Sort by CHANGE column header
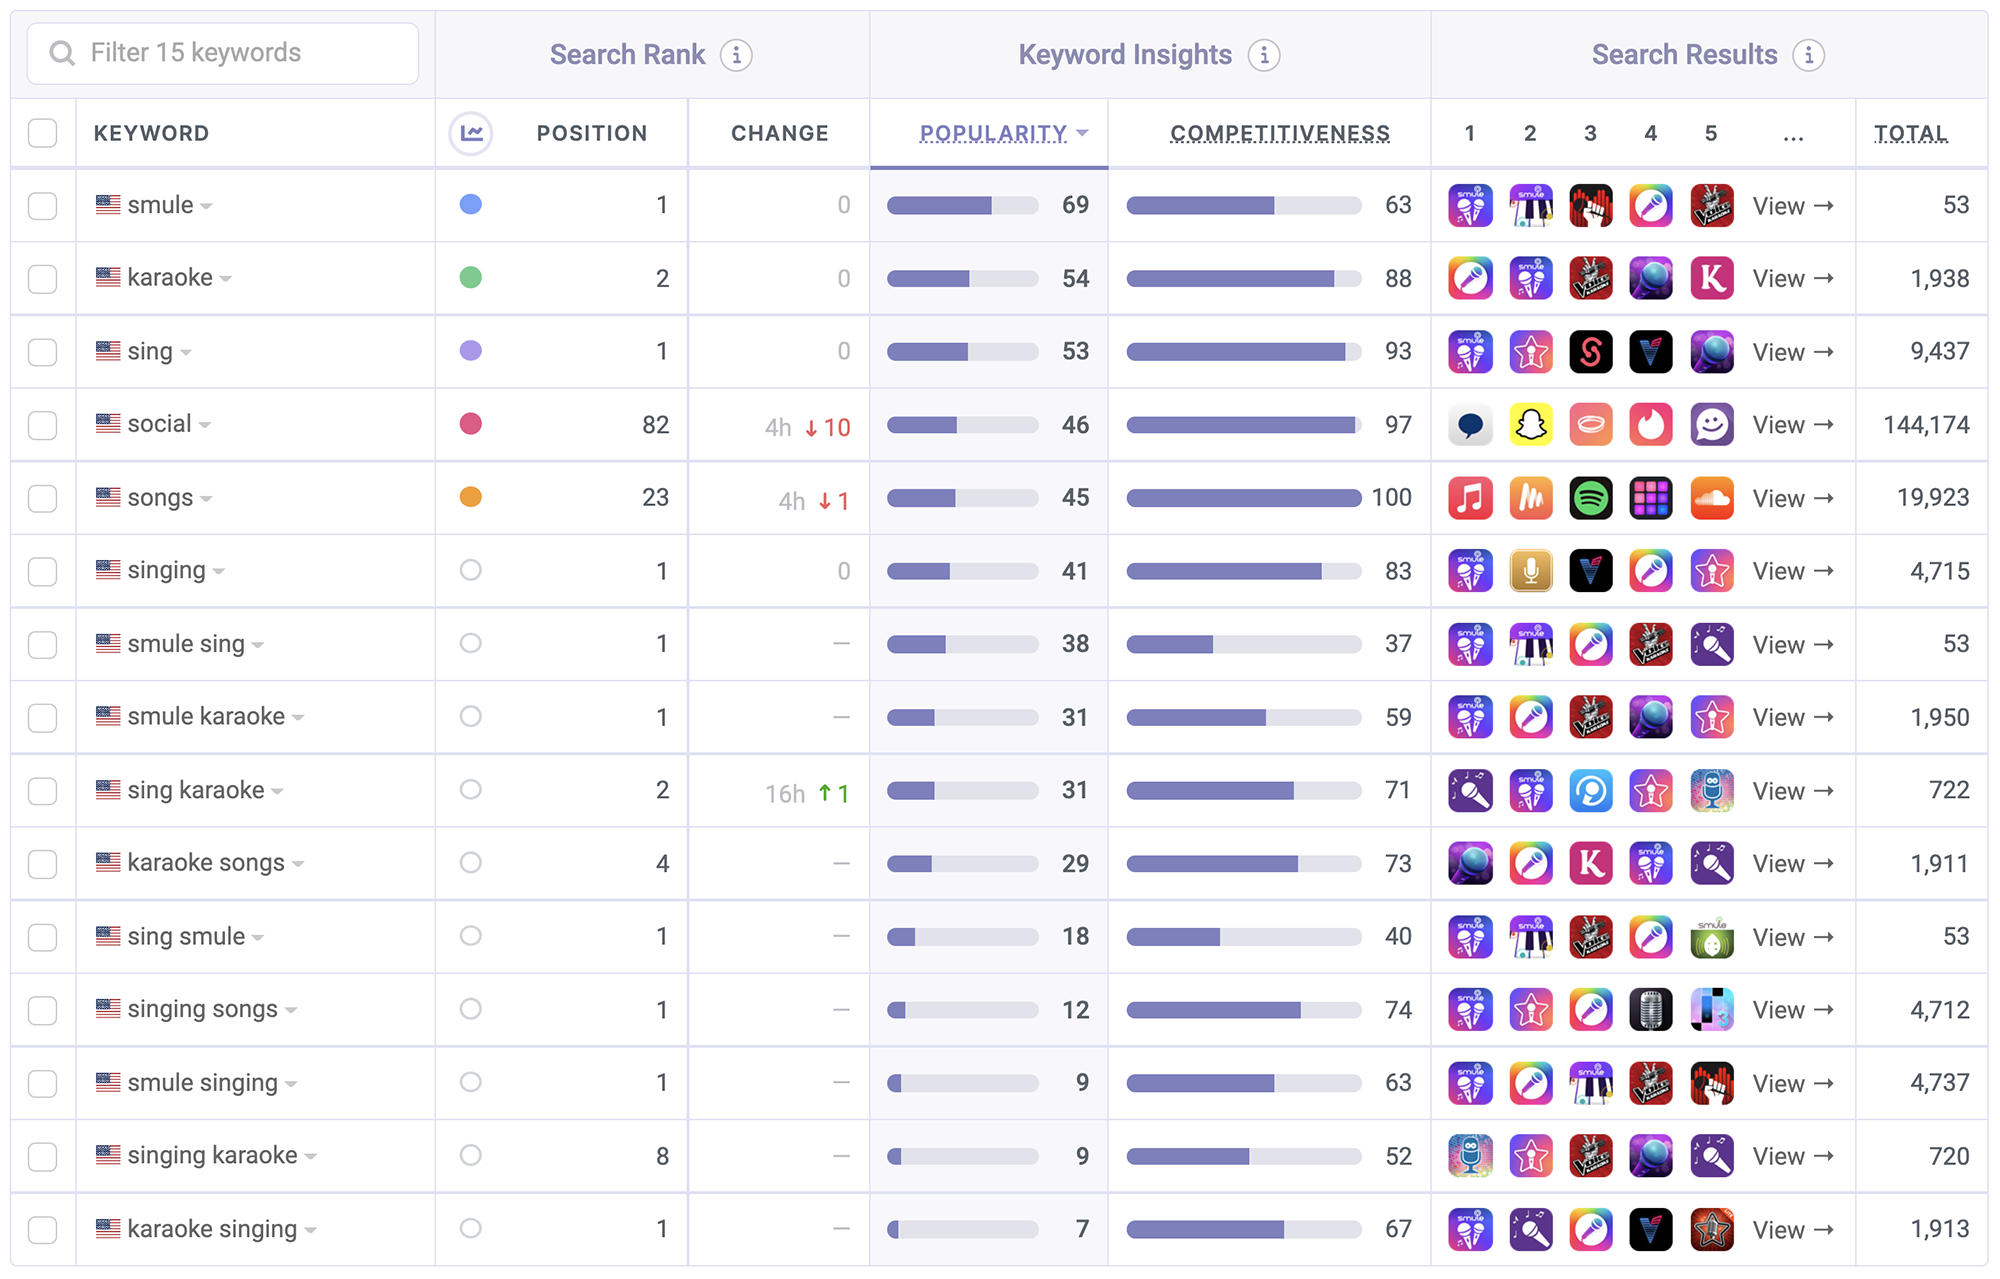The width and height of the screenshot is (2000, 1279). 780,133
